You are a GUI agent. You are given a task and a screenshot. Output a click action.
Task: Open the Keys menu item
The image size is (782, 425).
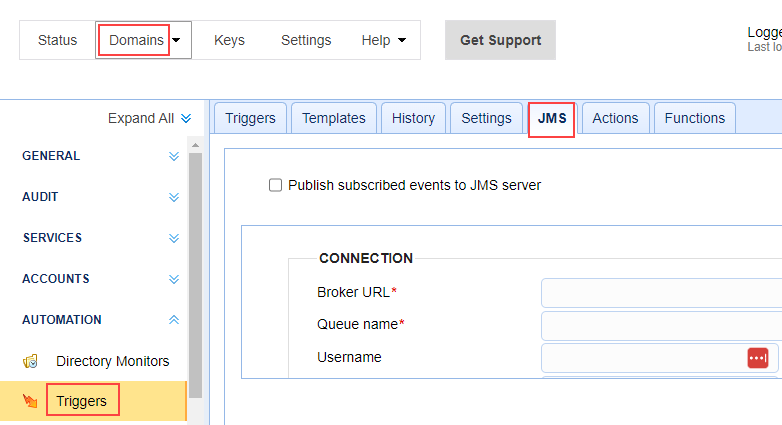click(229, 40)
